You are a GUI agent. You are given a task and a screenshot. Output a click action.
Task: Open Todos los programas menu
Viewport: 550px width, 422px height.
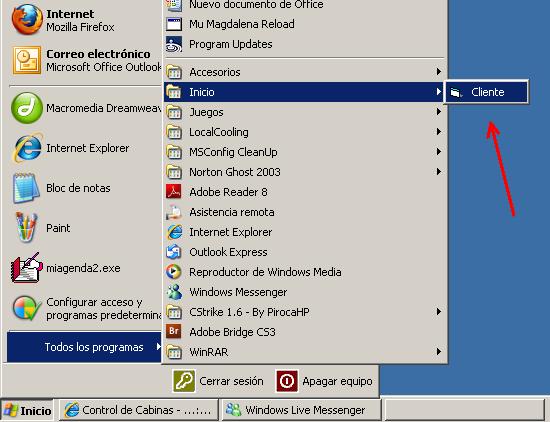84,347
